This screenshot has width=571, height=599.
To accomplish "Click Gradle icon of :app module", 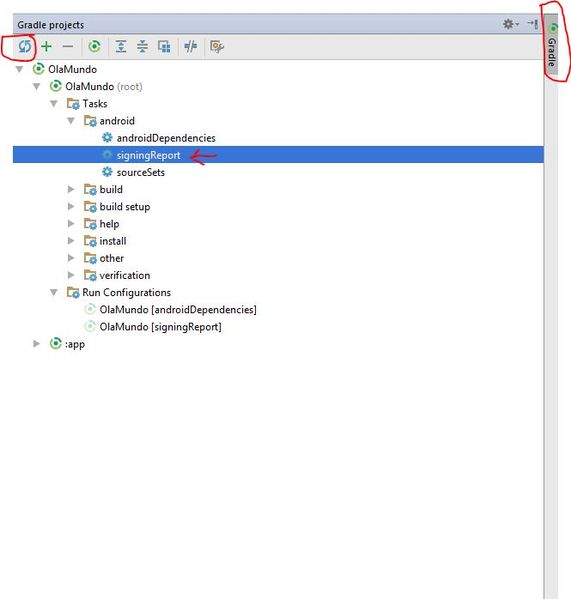I will [55, 343].
